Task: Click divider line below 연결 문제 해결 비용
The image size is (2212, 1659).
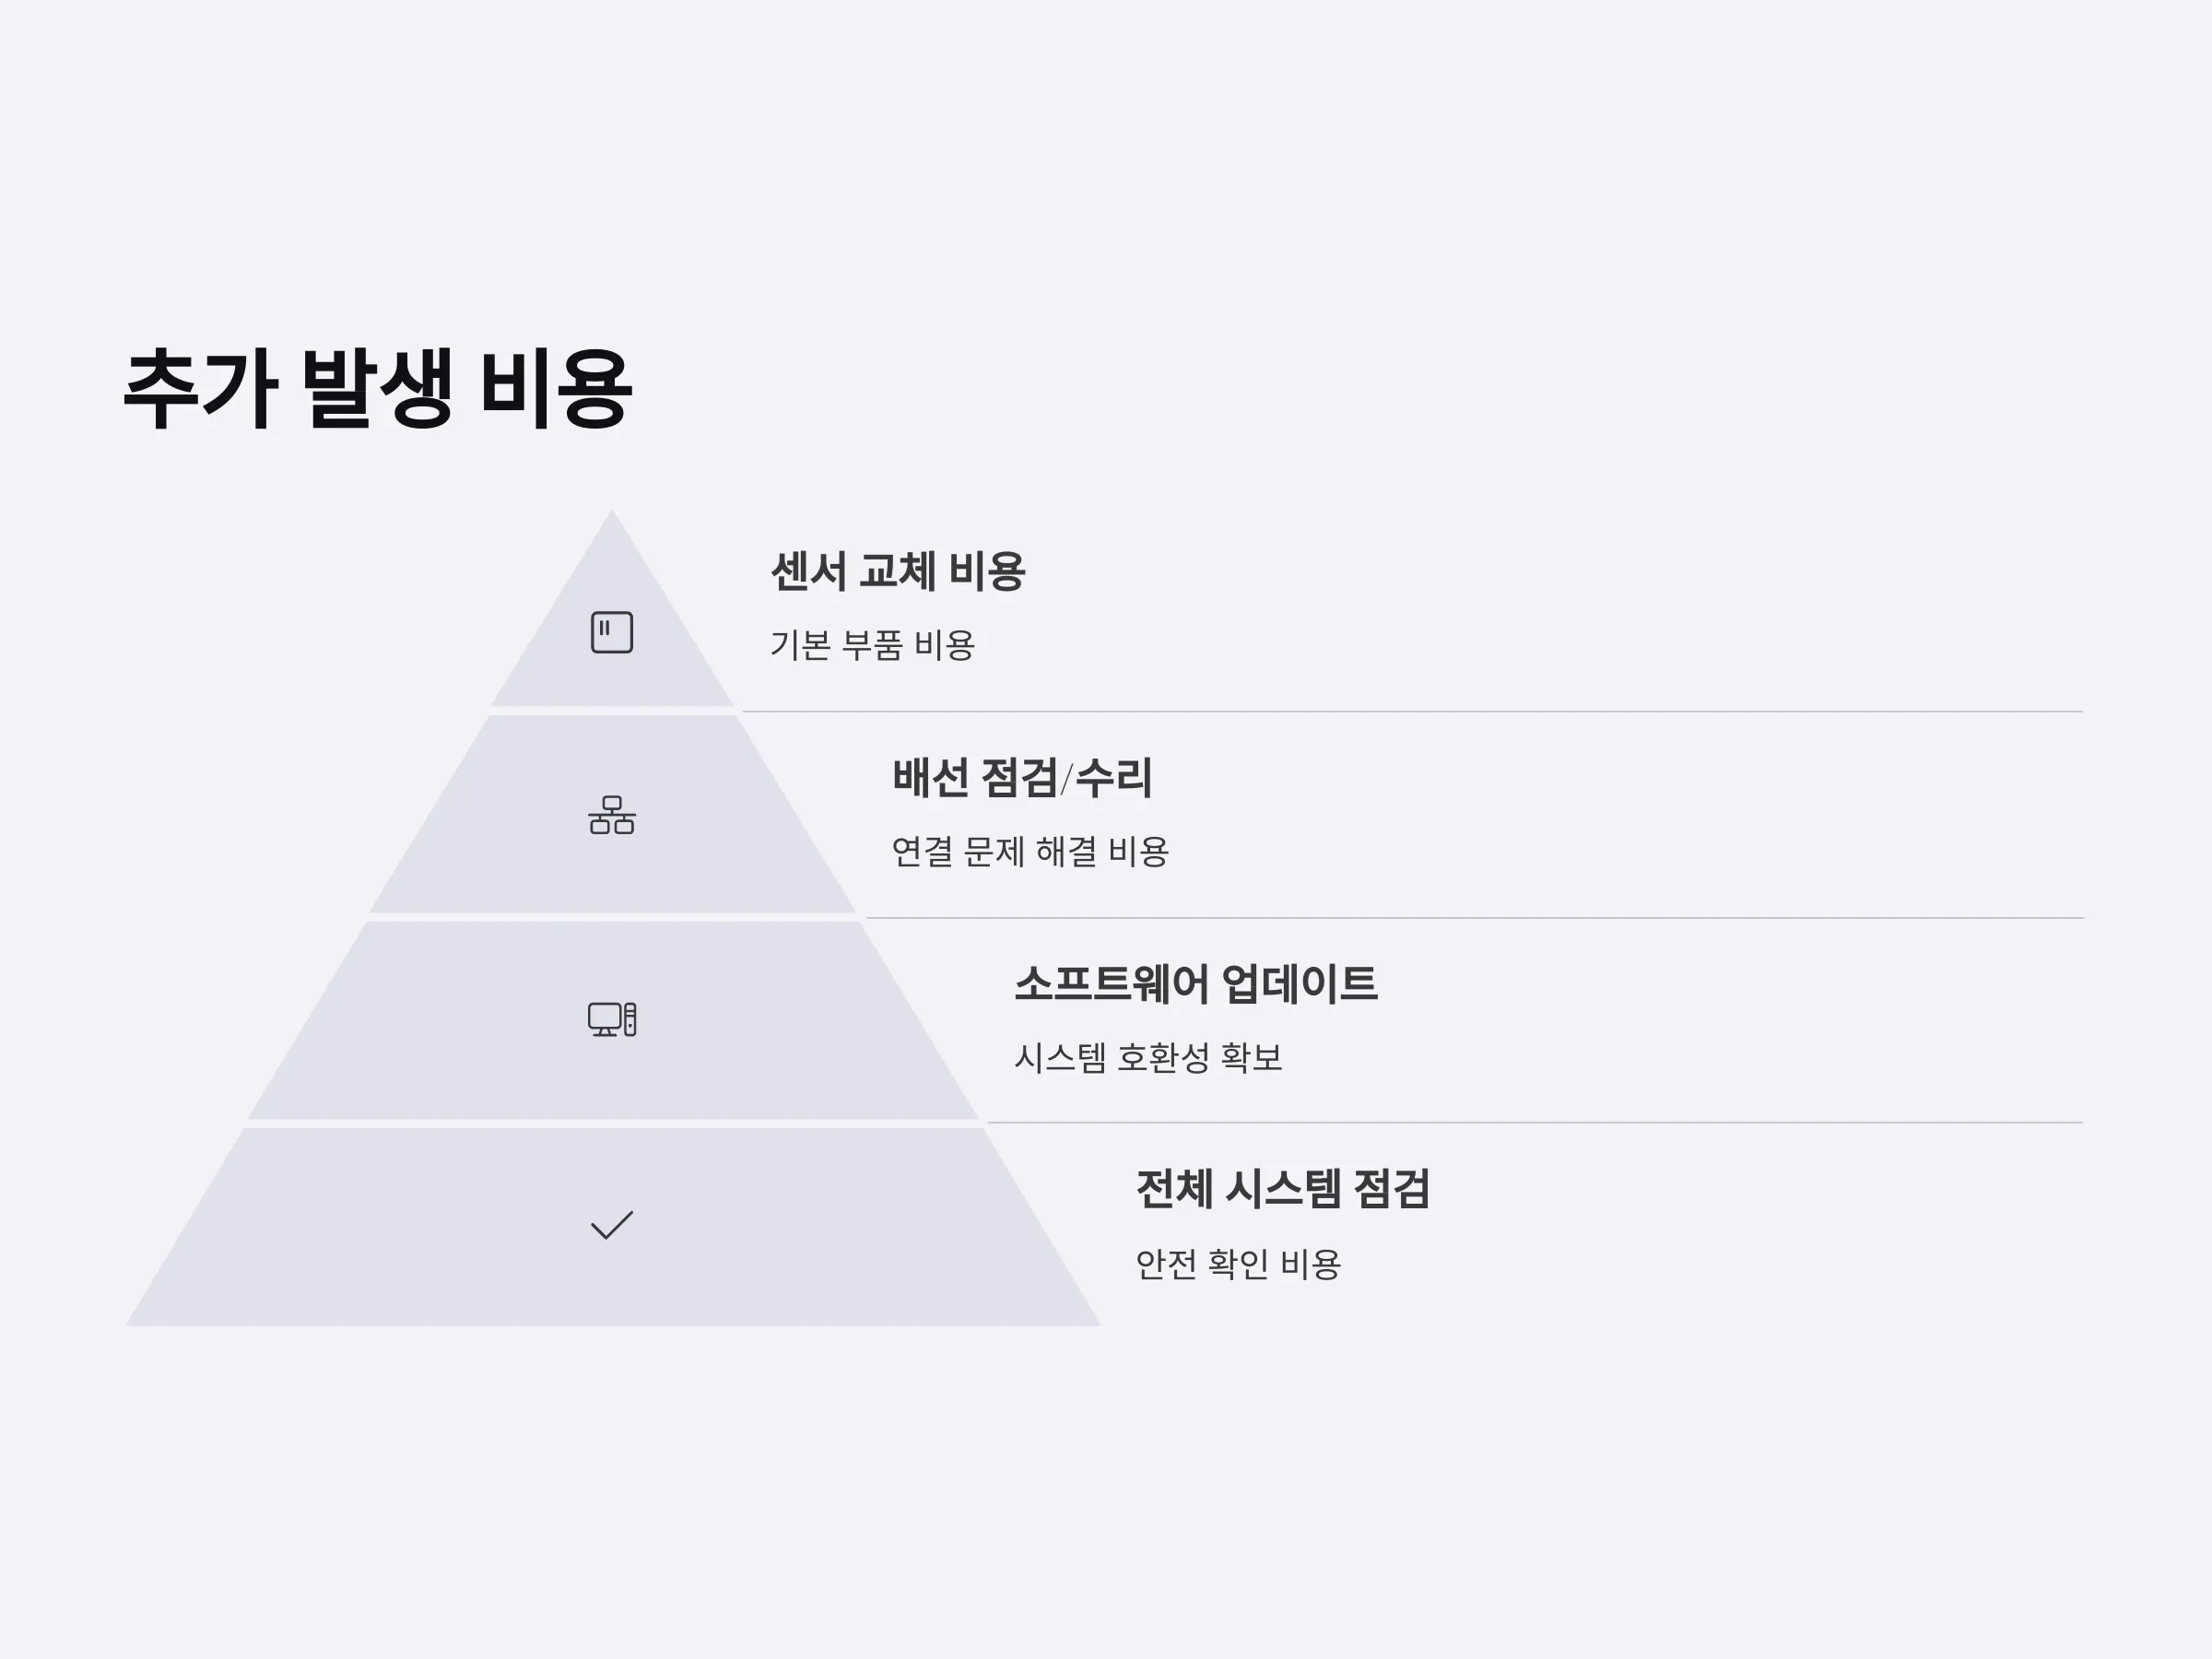Action: (1475, 917)
